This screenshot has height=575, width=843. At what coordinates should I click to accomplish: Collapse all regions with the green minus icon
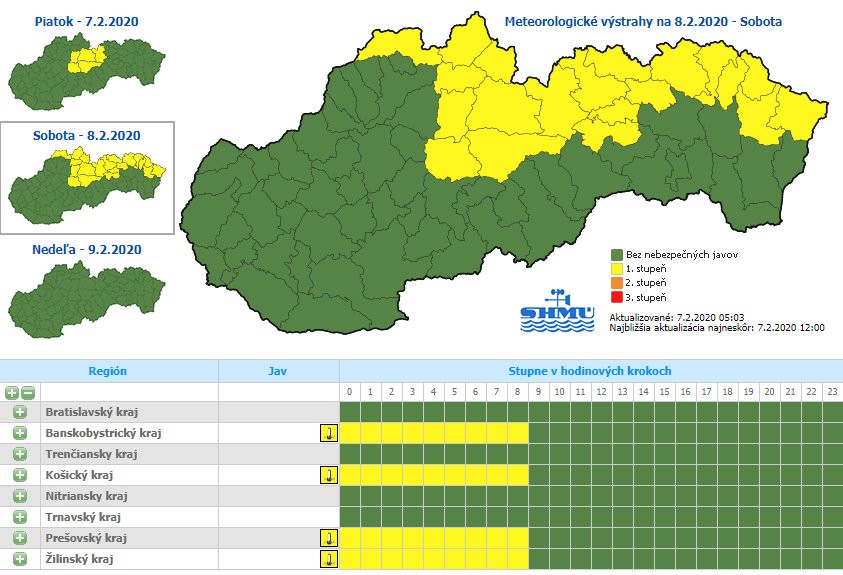pos(28,392)
